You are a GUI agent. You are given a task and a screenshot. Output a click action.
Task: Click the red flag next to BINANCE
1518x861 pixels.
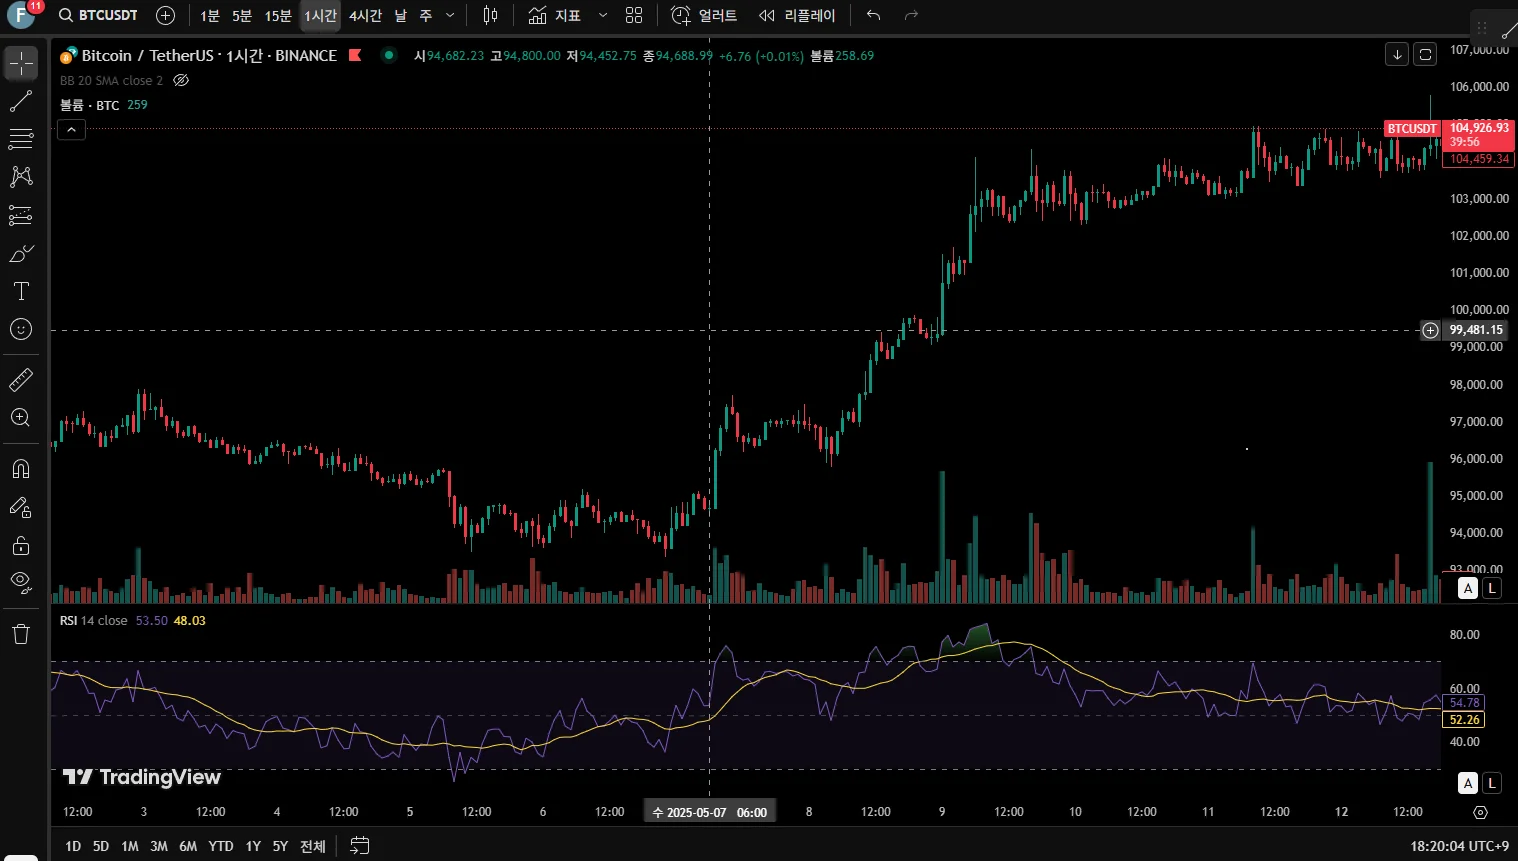355,55
